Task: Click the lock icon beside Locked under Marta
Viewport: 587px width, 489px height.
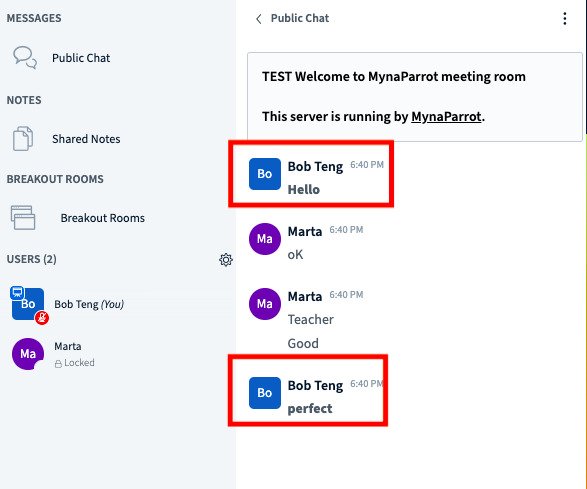Action: pos(58,364)
